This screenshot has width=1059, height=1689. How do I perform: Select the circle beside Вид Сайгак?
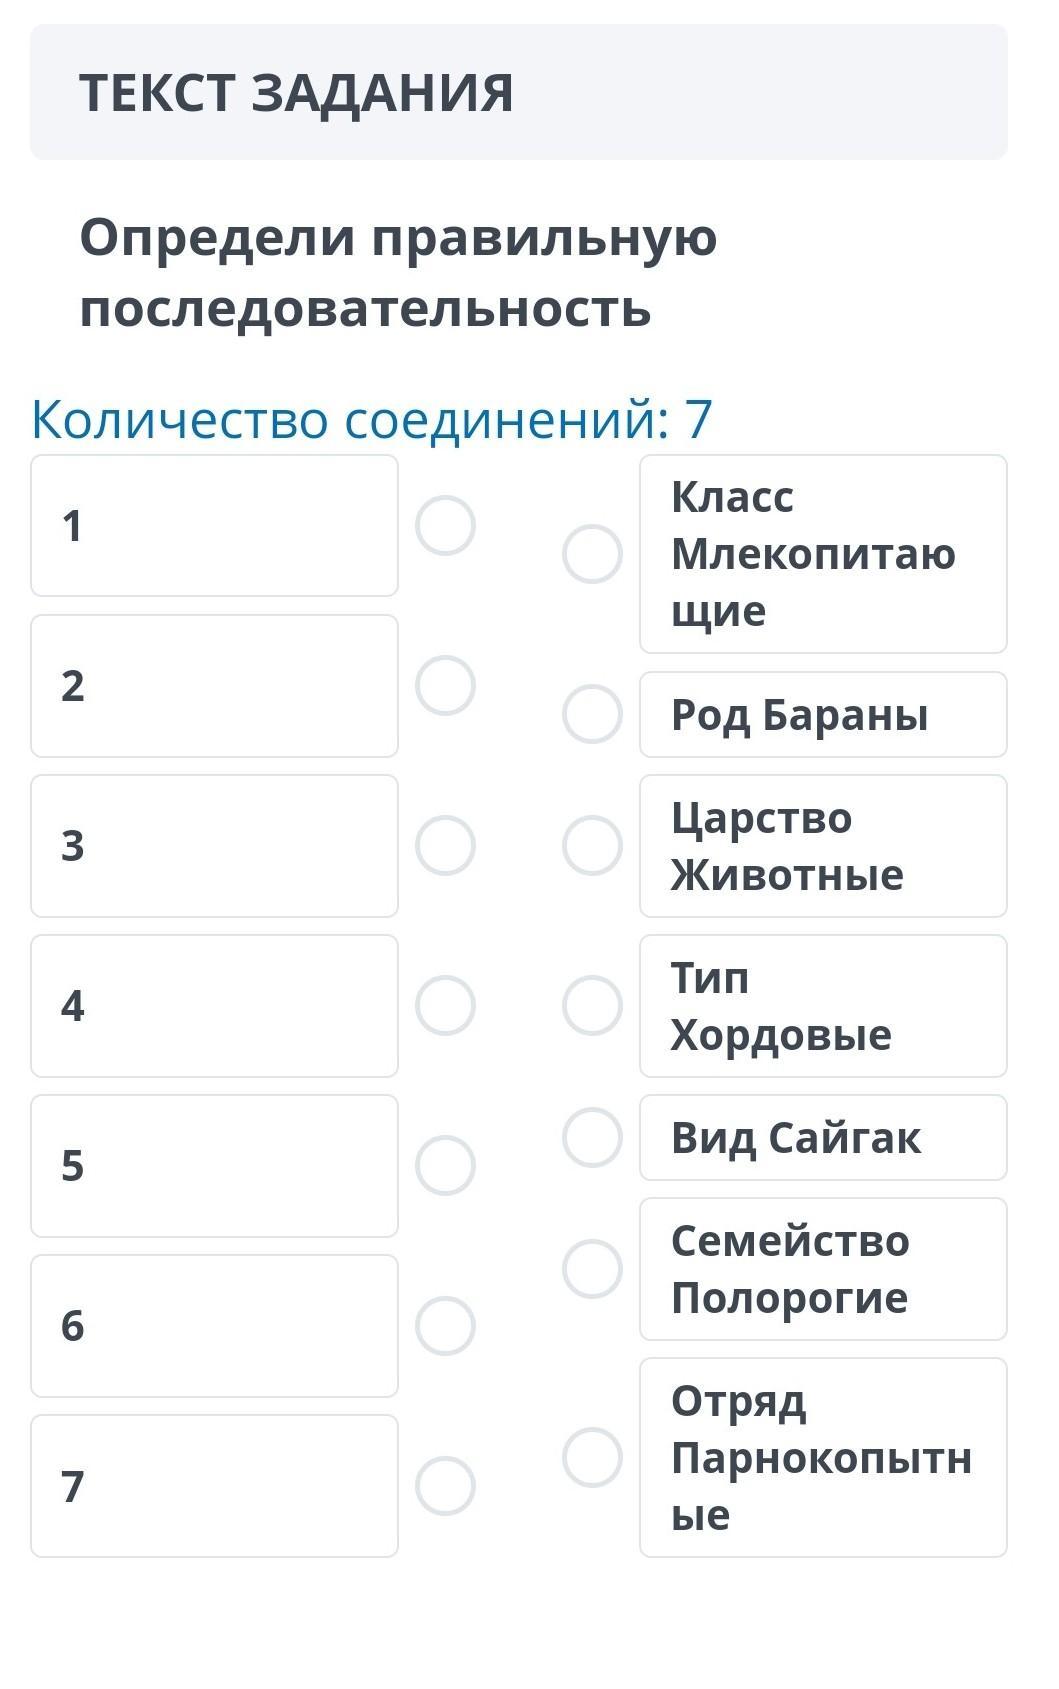tap(592, 1137)
